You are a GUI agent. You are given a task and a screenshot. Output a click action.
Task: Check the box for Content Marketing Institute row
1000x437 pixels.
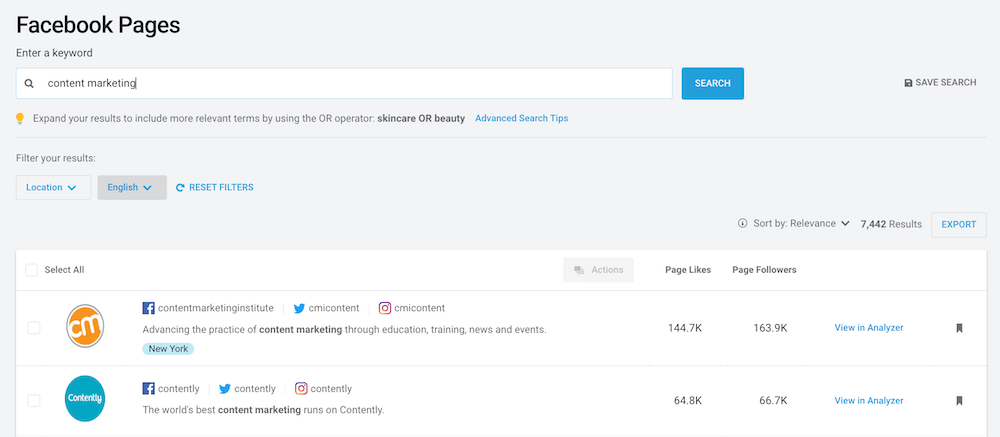coord(34,328)
